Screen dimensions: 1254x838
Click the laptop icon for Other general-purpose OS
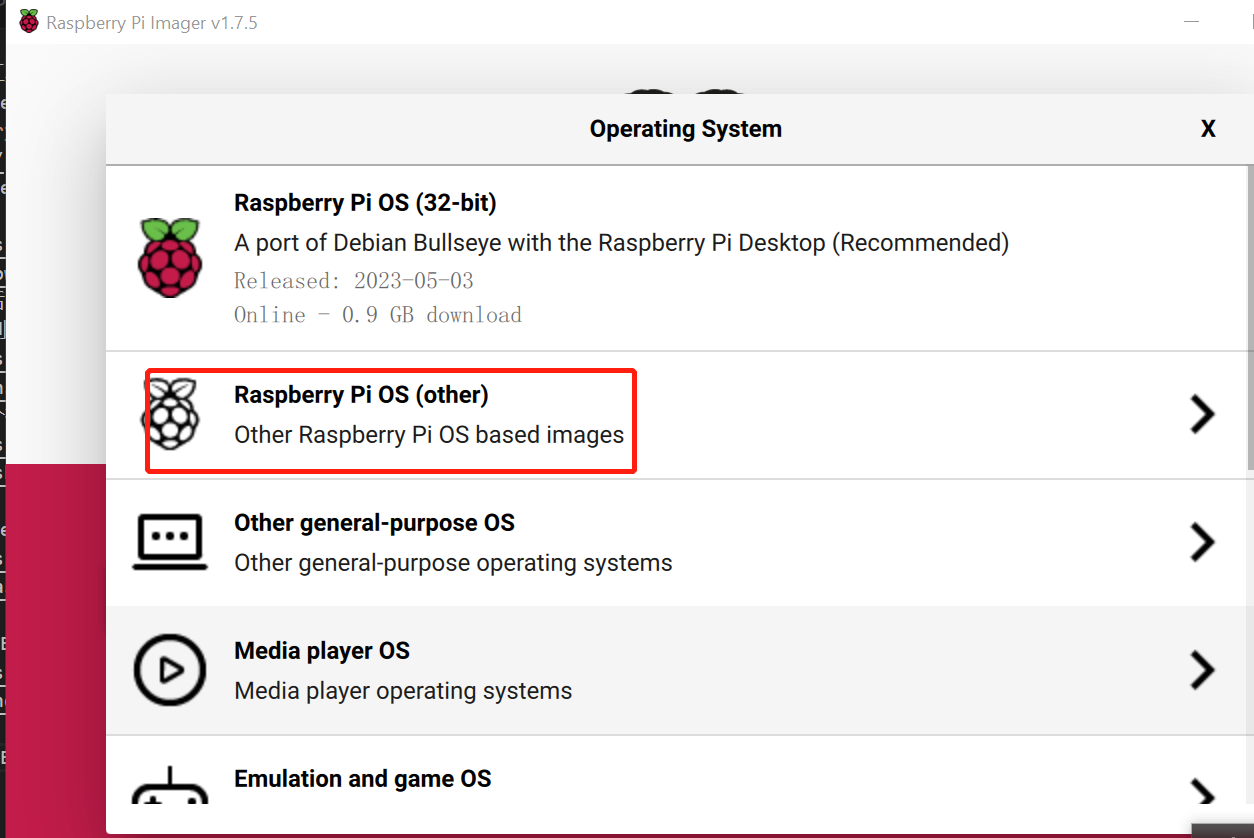click(170, 542)
